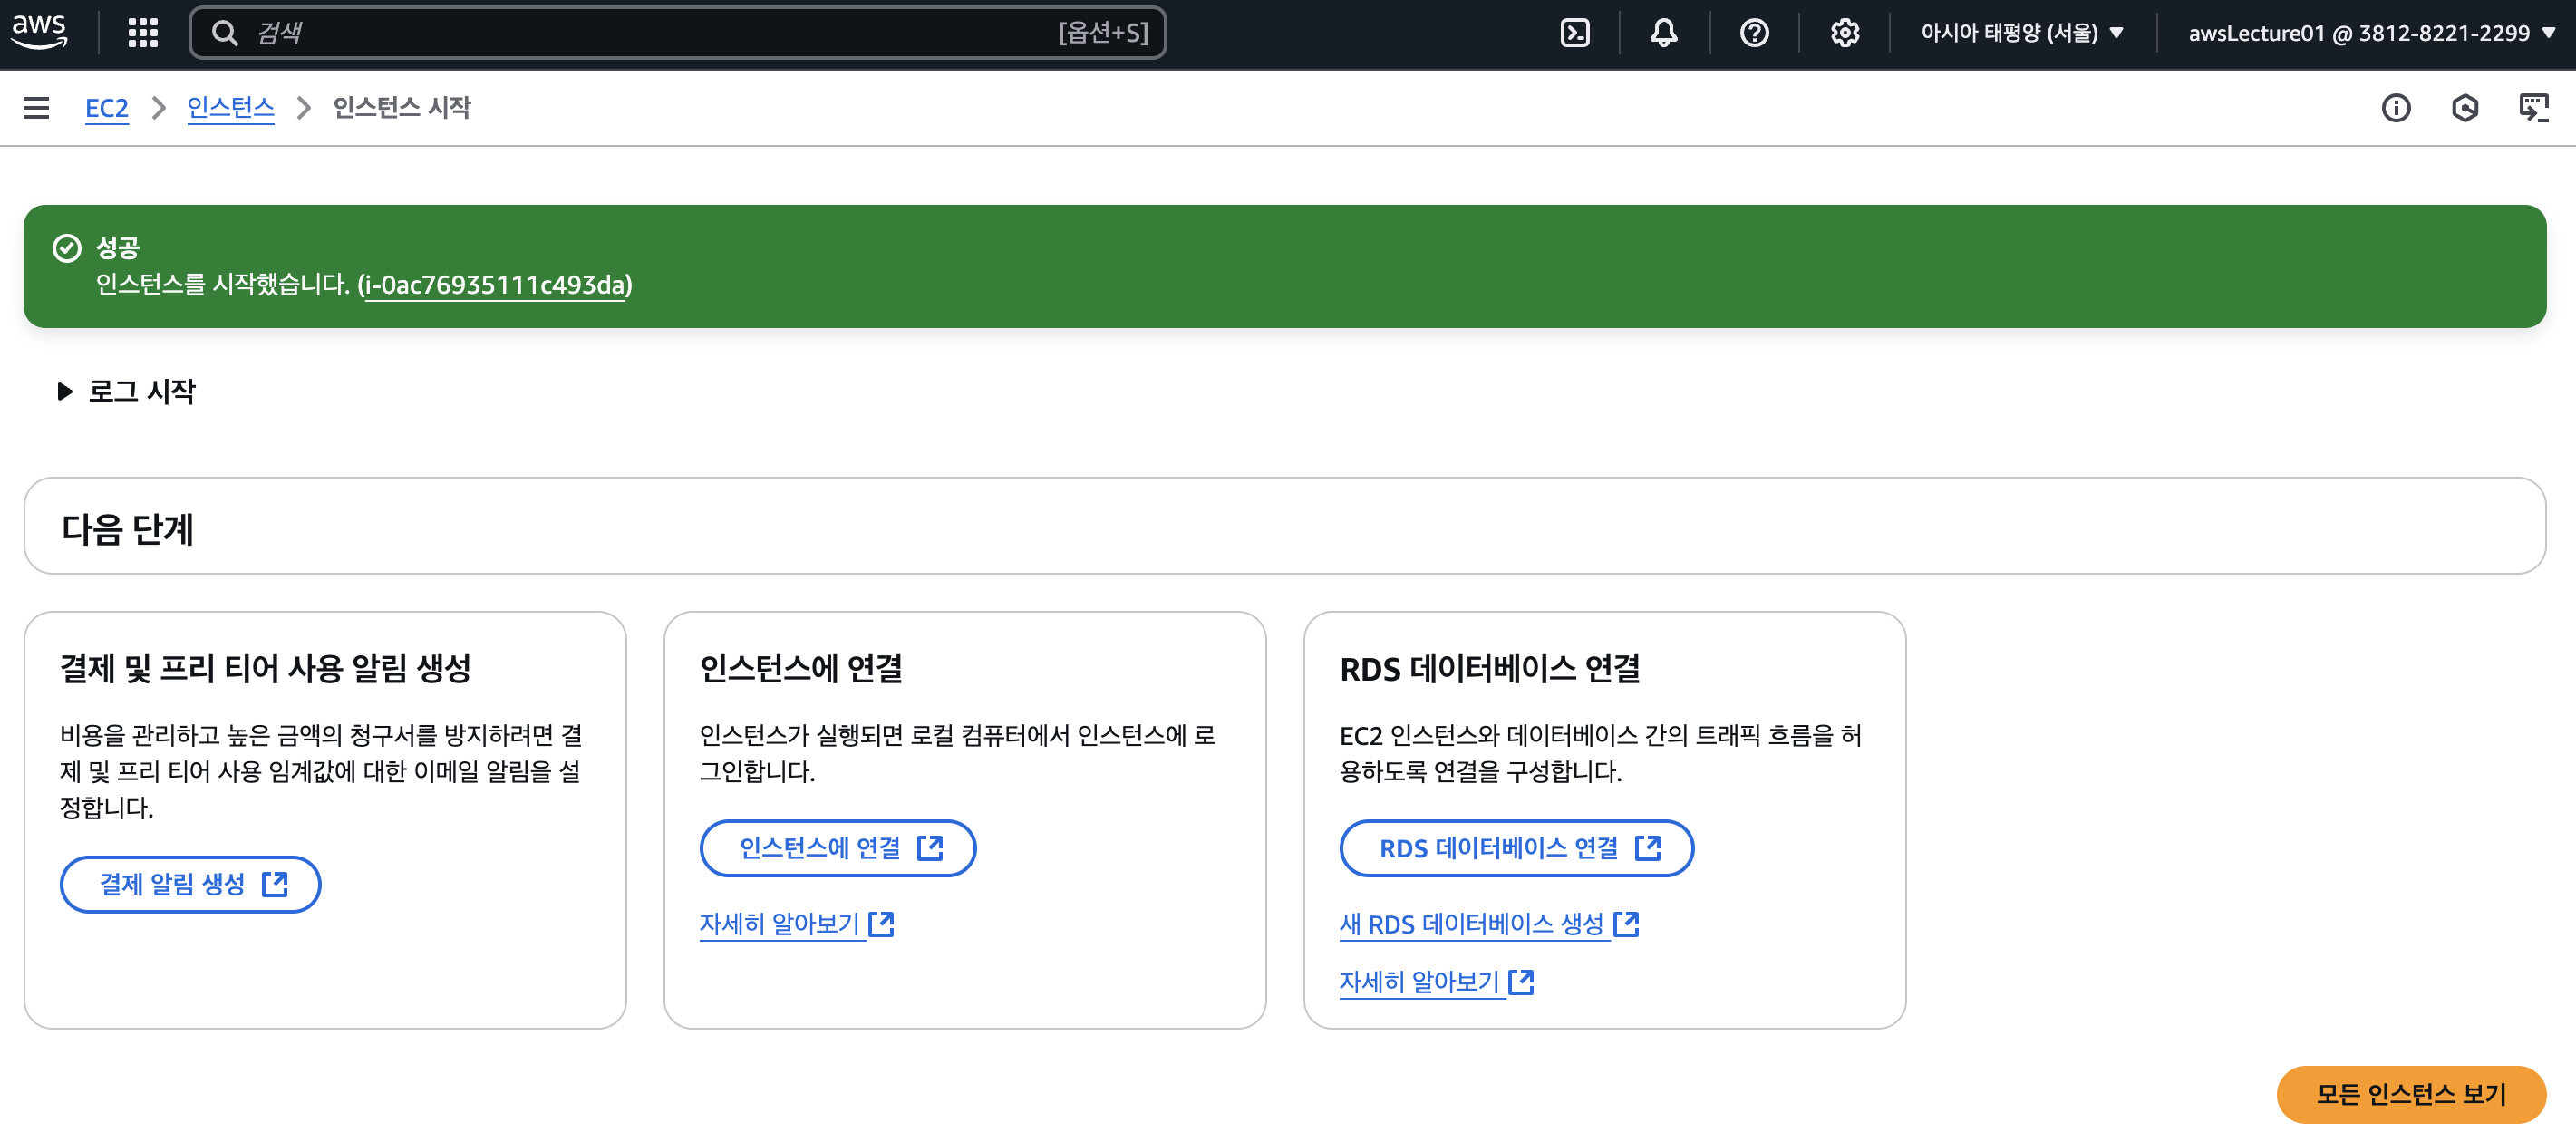Open the help question mark icon
Image resolution: width=2576 pixels, height=1142 pixels.
[x=1754, y=33]
